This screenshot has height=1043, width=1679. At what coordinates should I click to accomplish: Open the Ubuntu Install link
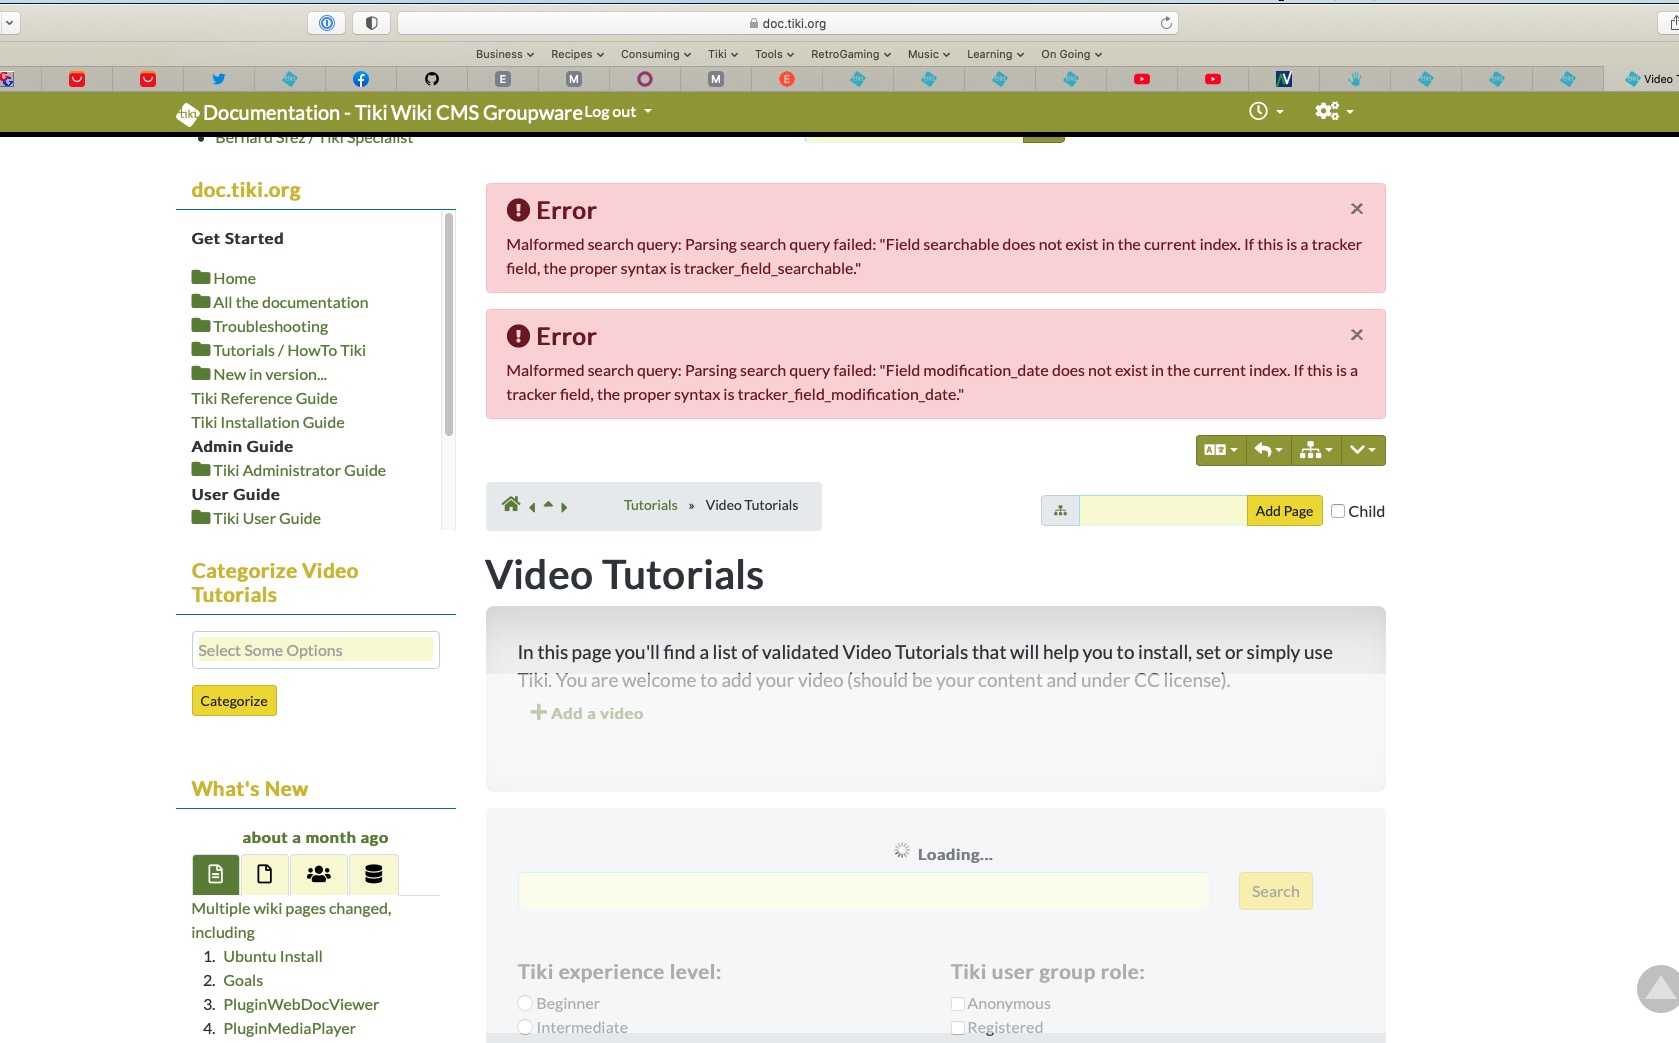tap(273, 956)
